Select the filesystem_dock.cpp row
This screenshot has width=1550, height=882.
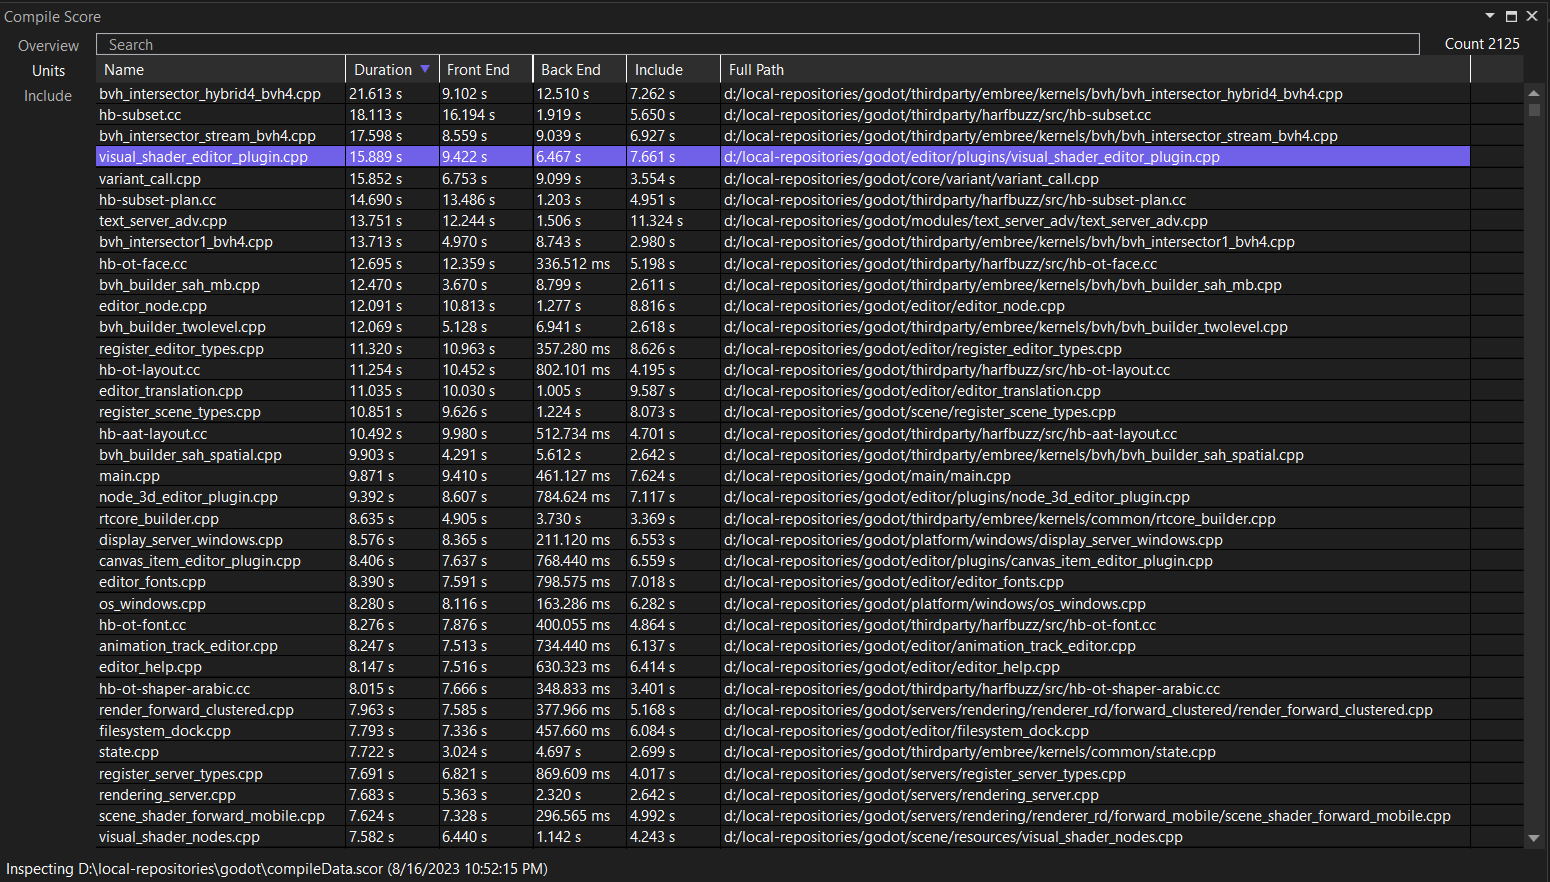(783, 731)
